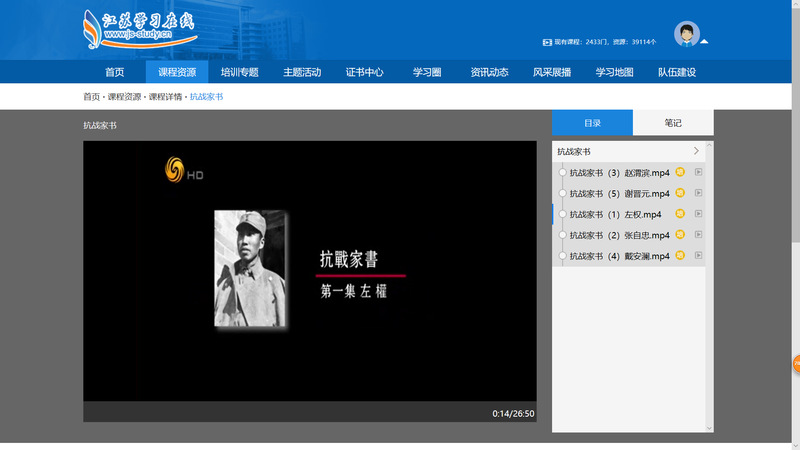Click the Jiangsu Study Online site logo
Image resolution: width=800 pixels, height=450 pixels.
[x=139, y=29]
